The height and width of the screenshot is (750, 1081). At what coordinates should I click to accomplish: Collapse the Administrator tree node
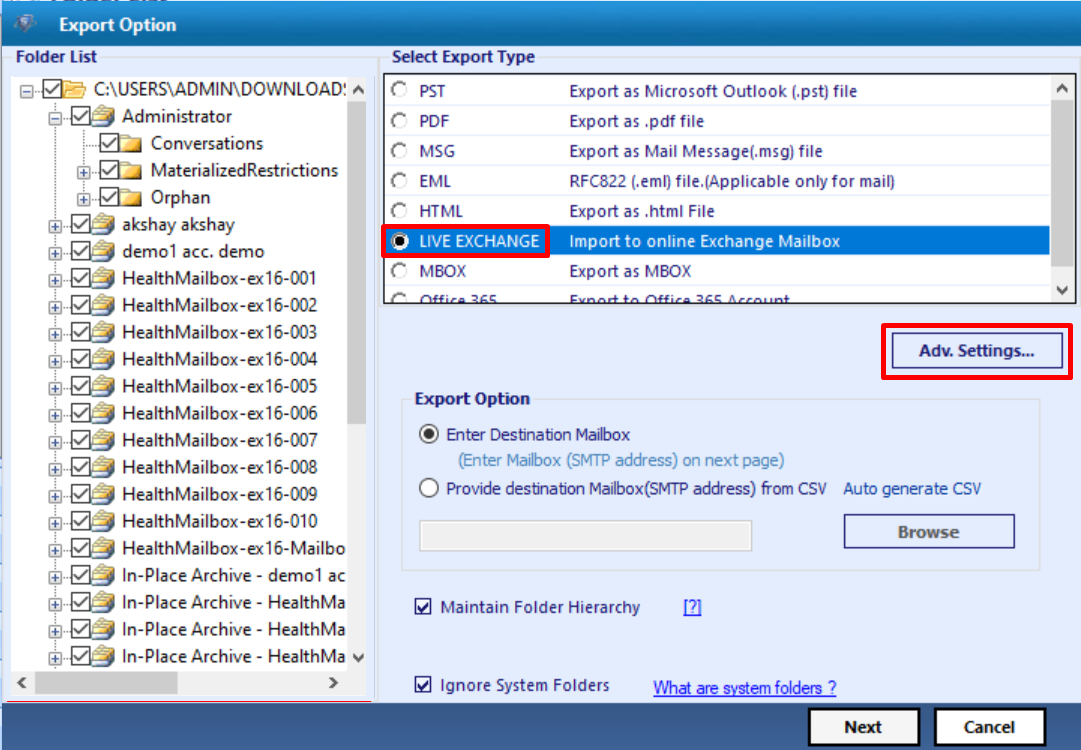pos(55,117)
